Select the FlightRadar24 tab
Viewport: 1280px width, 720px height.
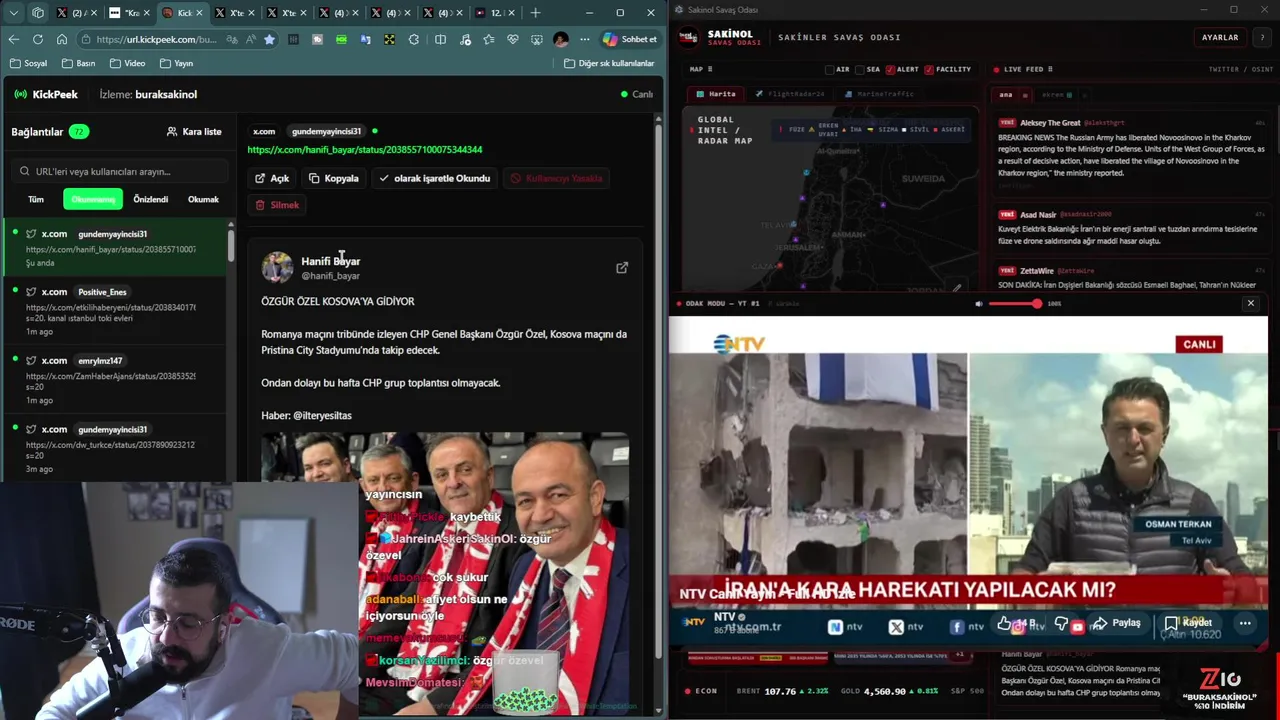pyautogui.click(x=790, y=94)
